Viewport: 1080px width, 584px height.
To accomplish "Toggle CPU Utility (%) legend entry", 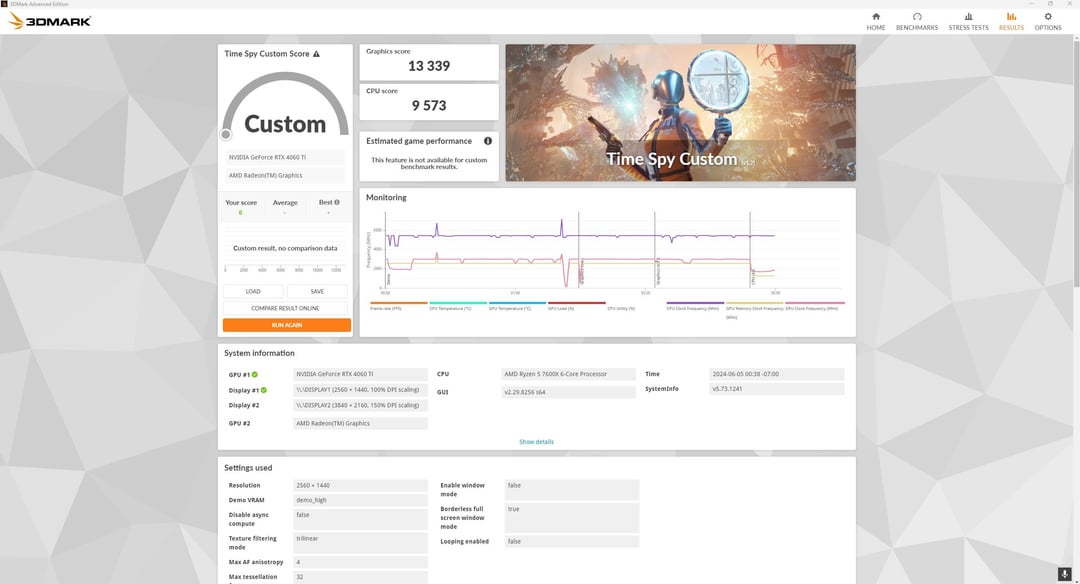I will [x=621, y=309].
